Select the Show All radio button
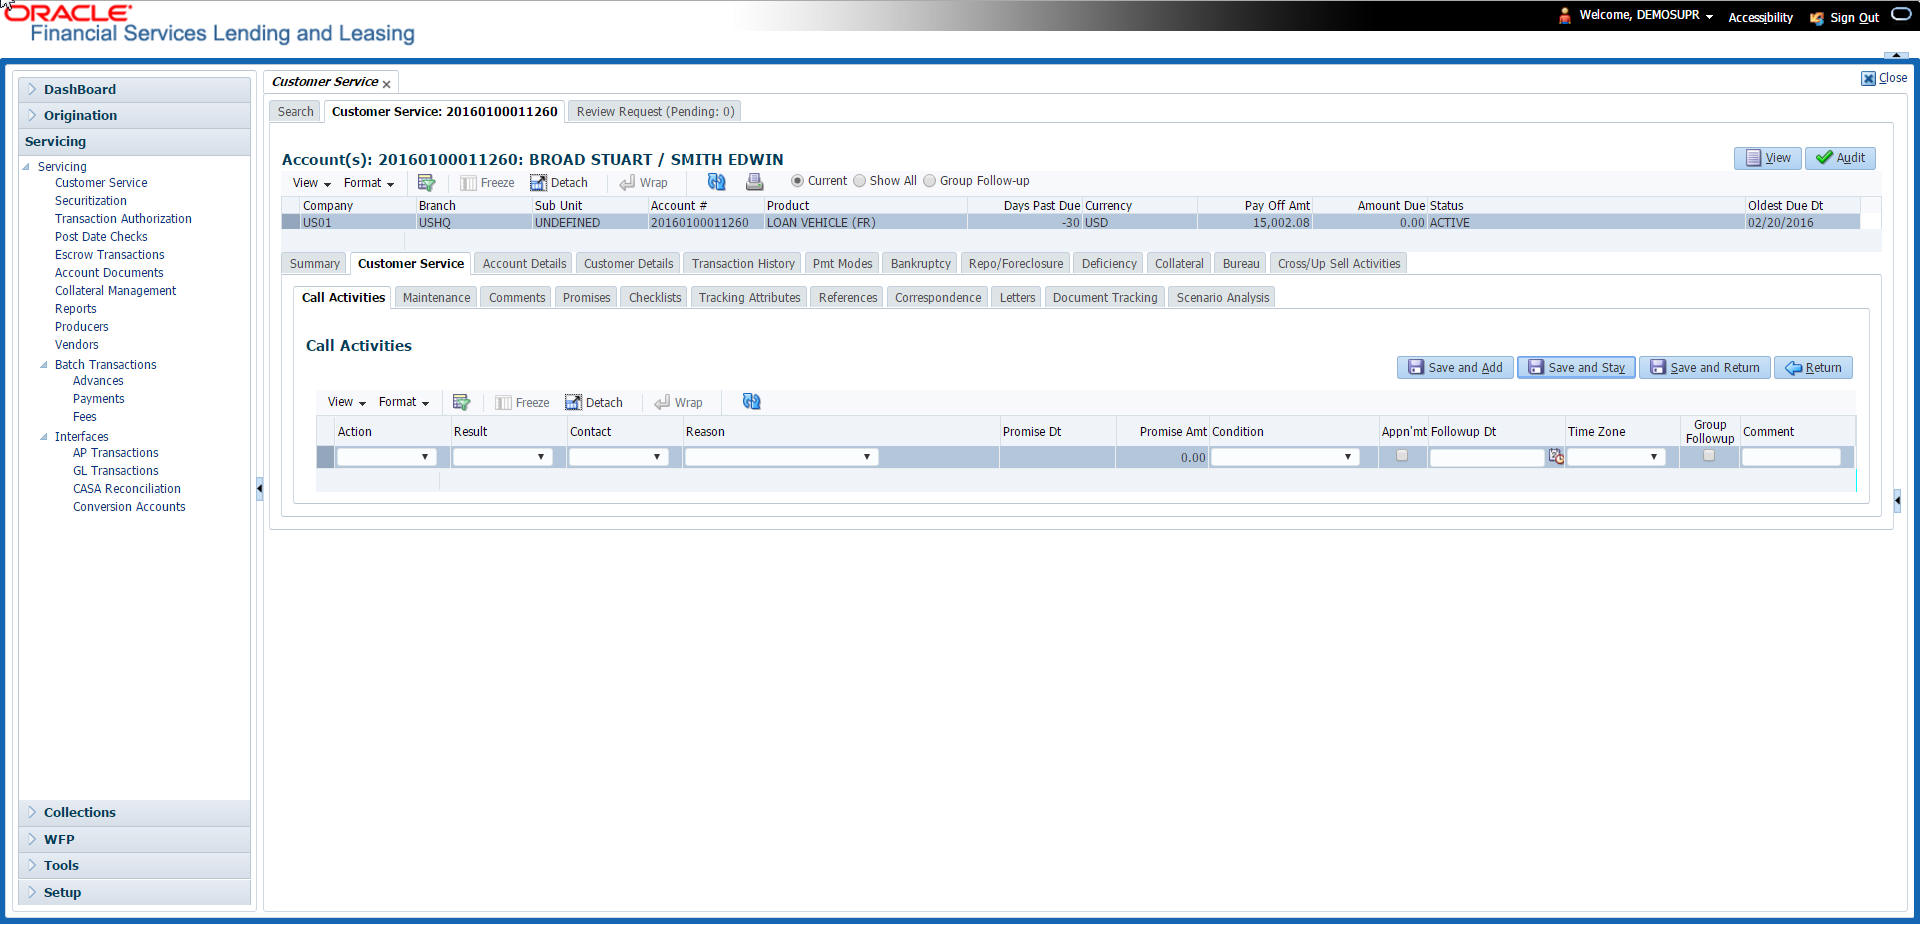 pyautogui.click(x=859, y=181)
